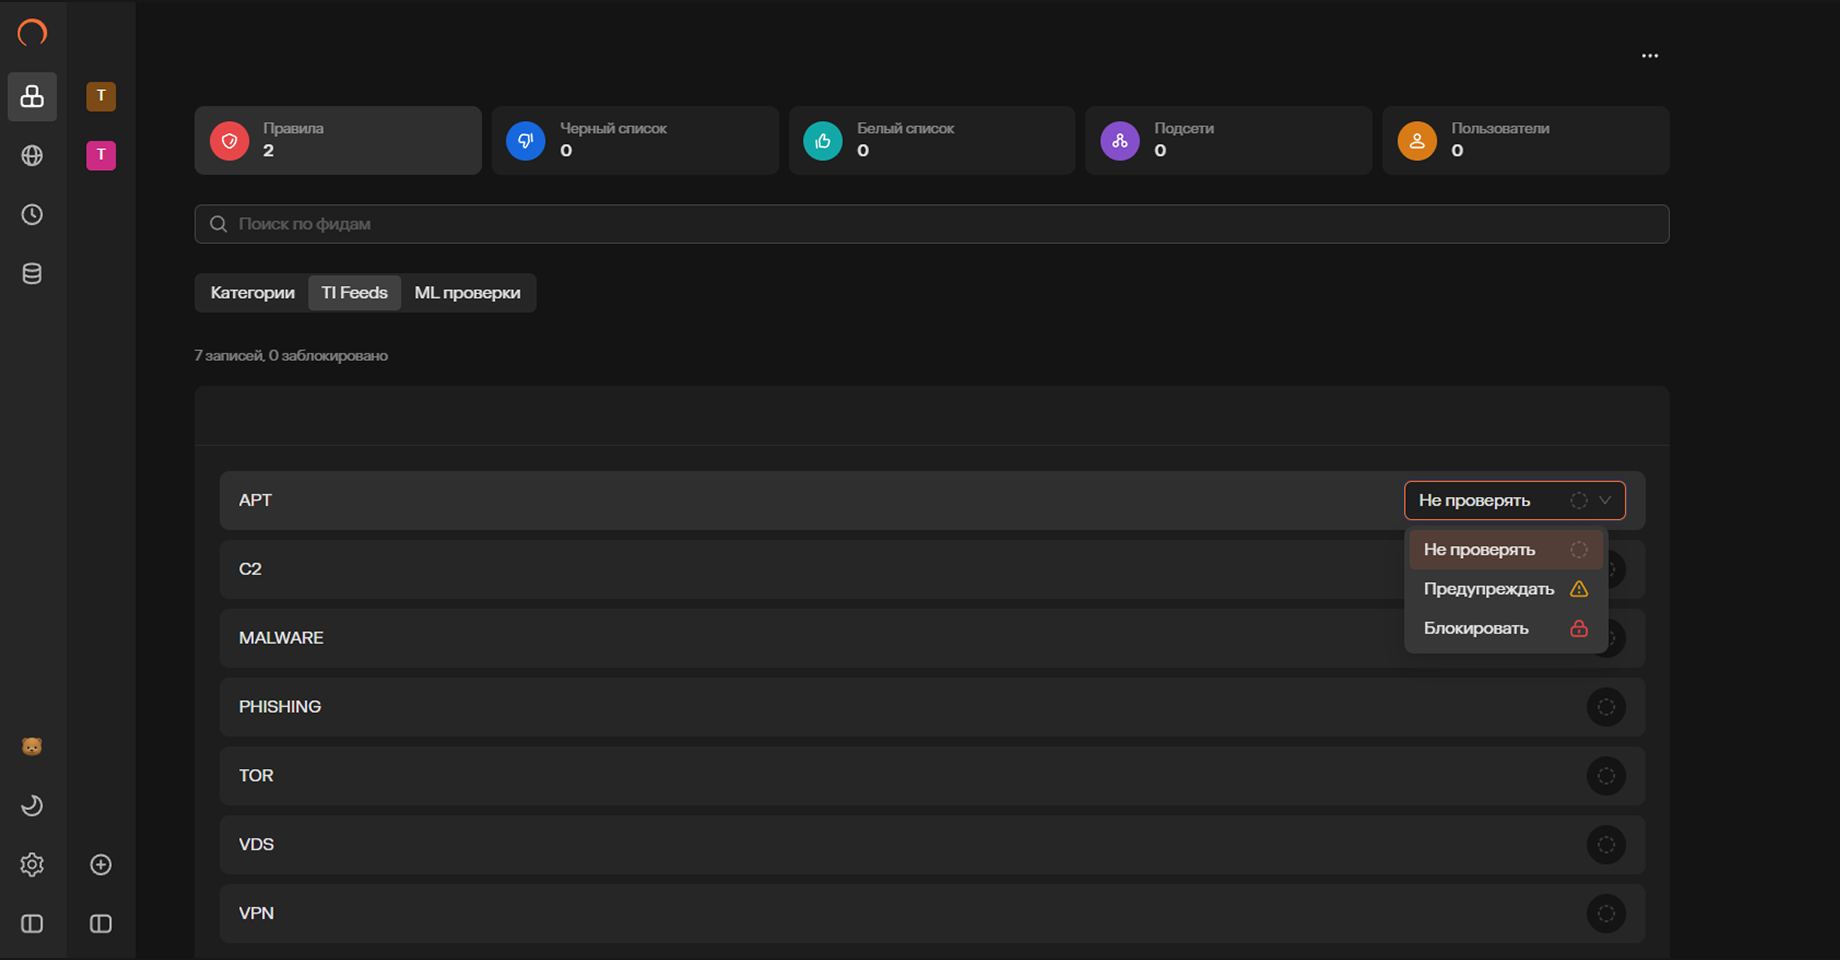The width and height of the screenshot is (1840, 960).
Task: Click the status circle on the TOR feed row
Action: pos(1606,775)
